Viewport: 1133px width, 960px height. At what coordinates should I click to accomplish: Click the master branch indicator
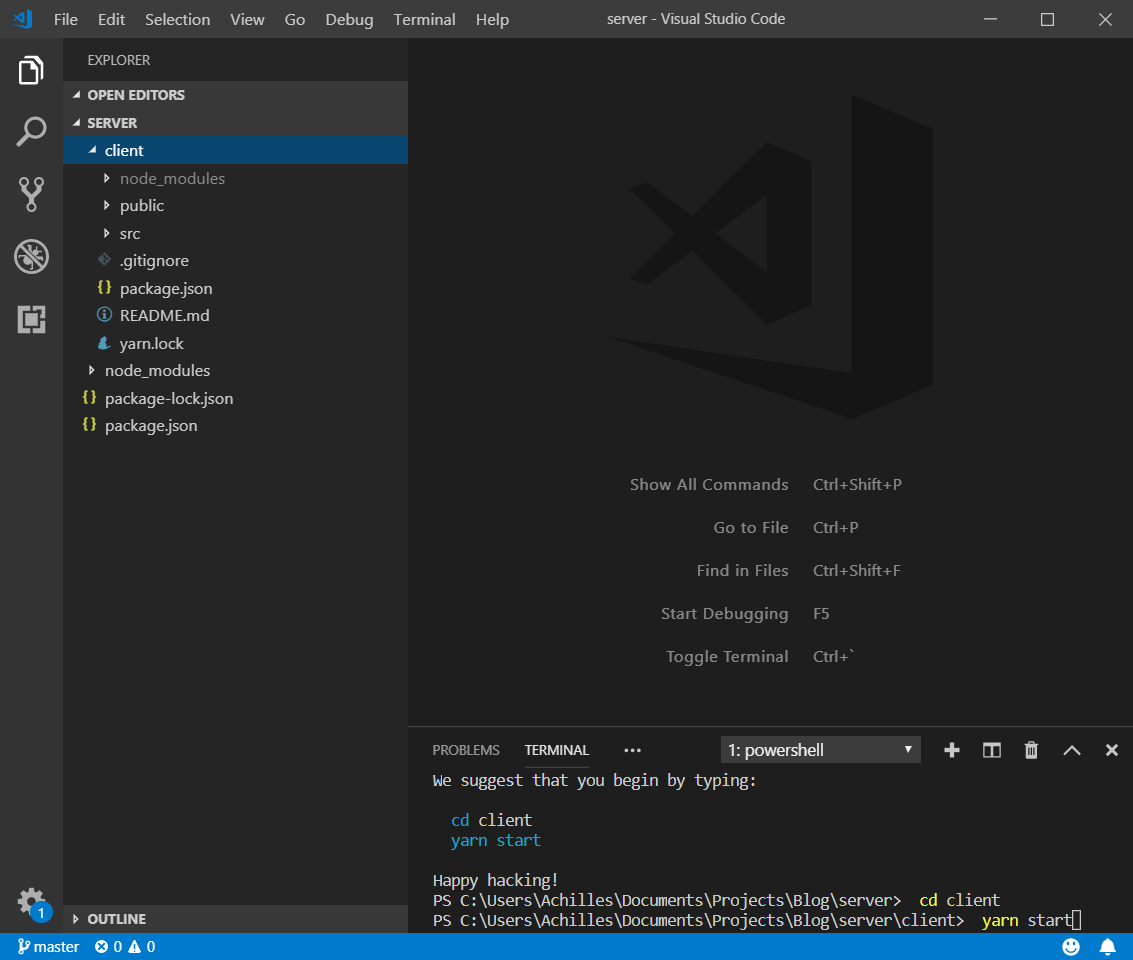pyautogui.click(x=47, y=946)
